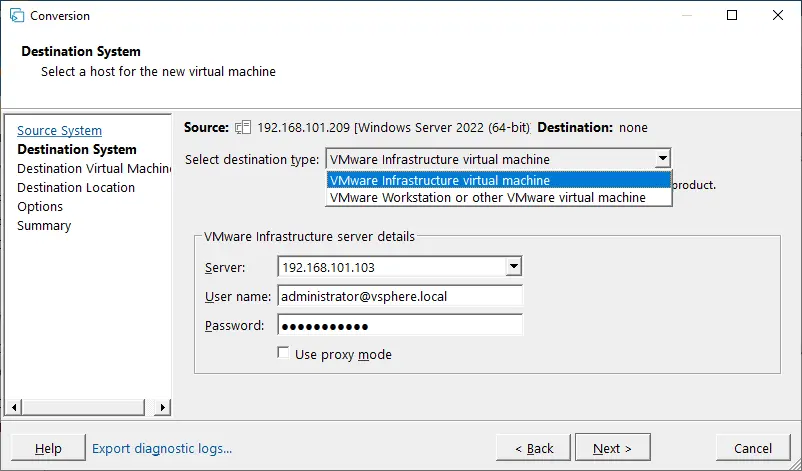The image size is (802, 471).
Task: Click the sidebar horizontal scrollbar thumb
Action: (x=83, y=407)
